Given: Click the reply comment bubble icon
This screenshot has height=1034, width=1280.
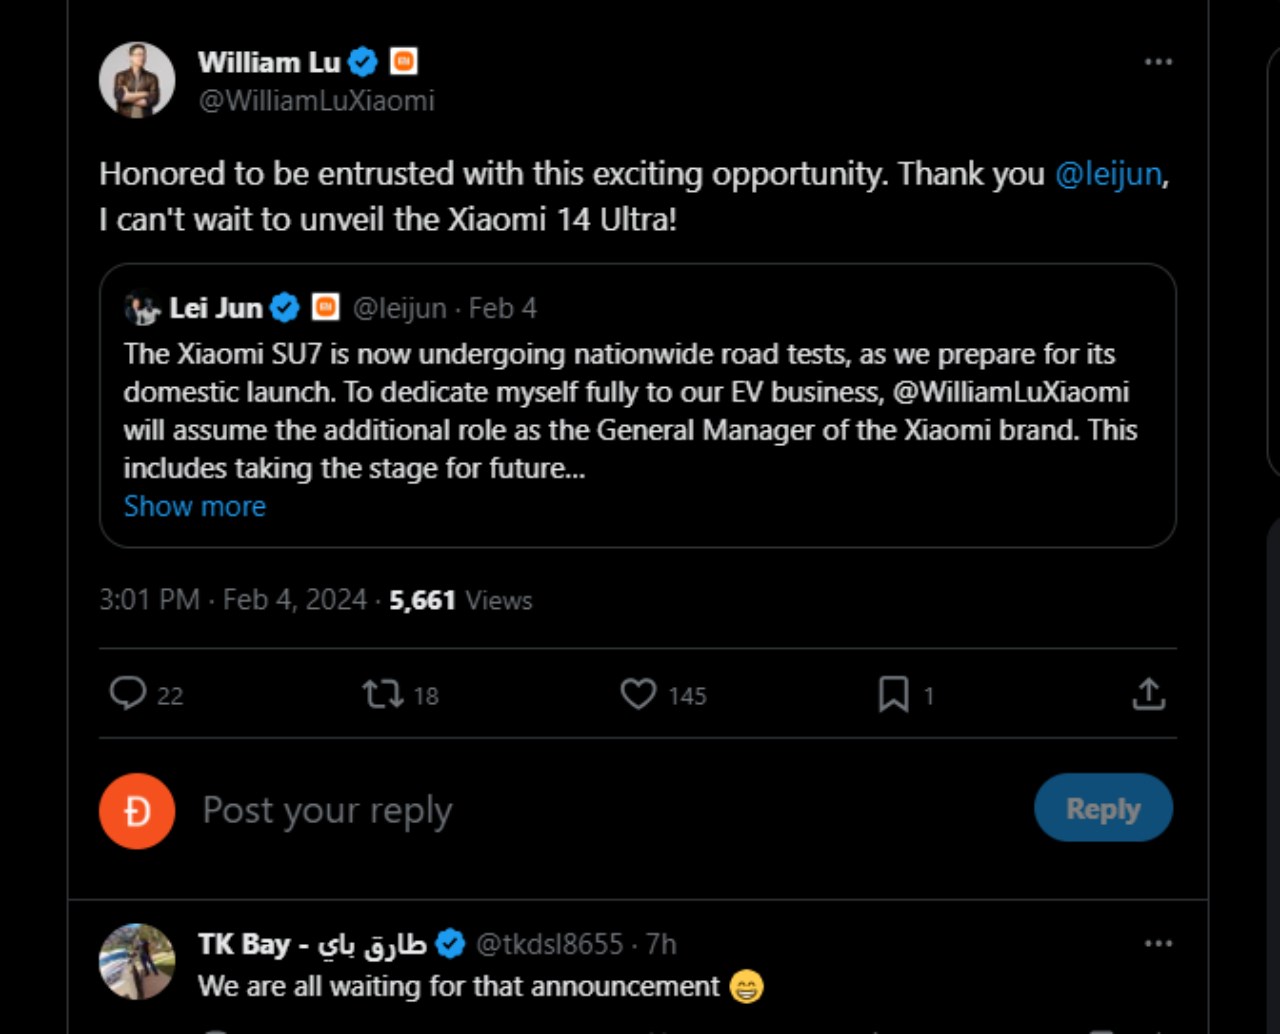Looking at the screenshot, I should point(128,694).
